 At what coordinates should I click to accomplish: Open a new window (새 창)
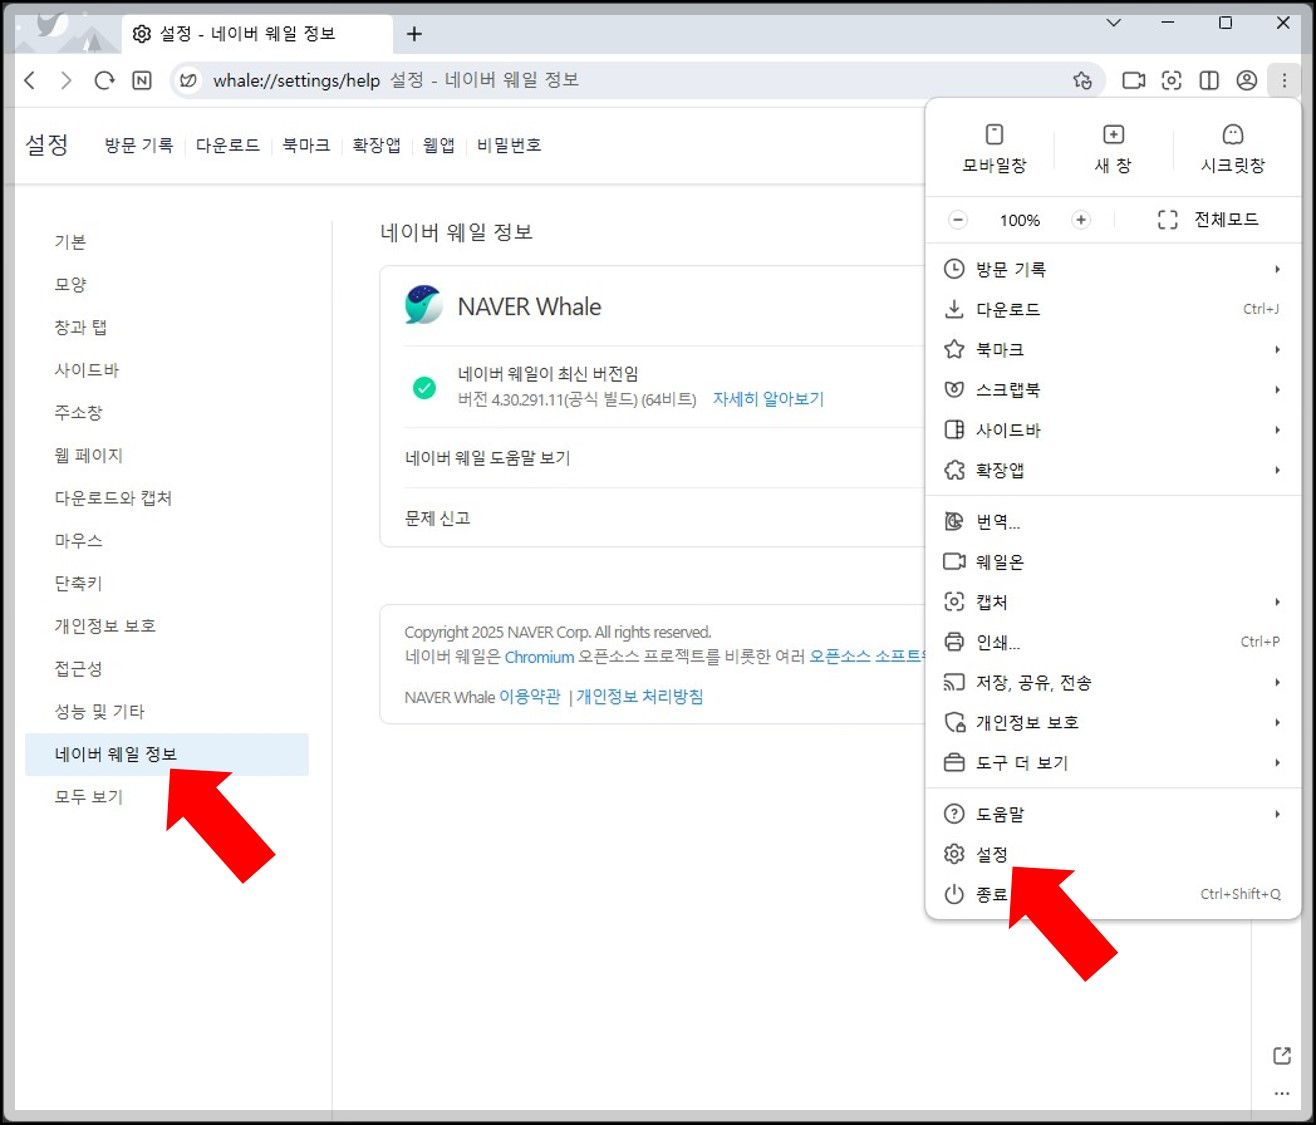tap(1113, 148)
